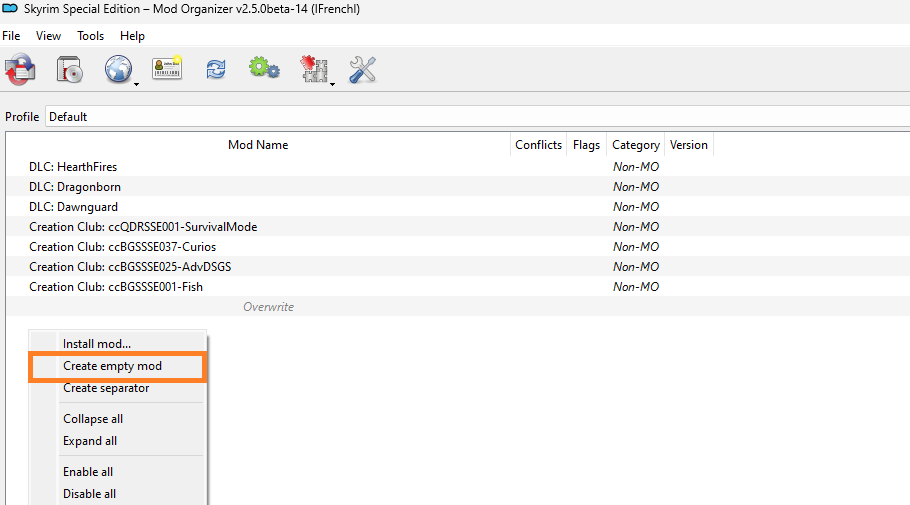Select the DLC: Dragonborn row
The image size is (910, 505).
458,187
